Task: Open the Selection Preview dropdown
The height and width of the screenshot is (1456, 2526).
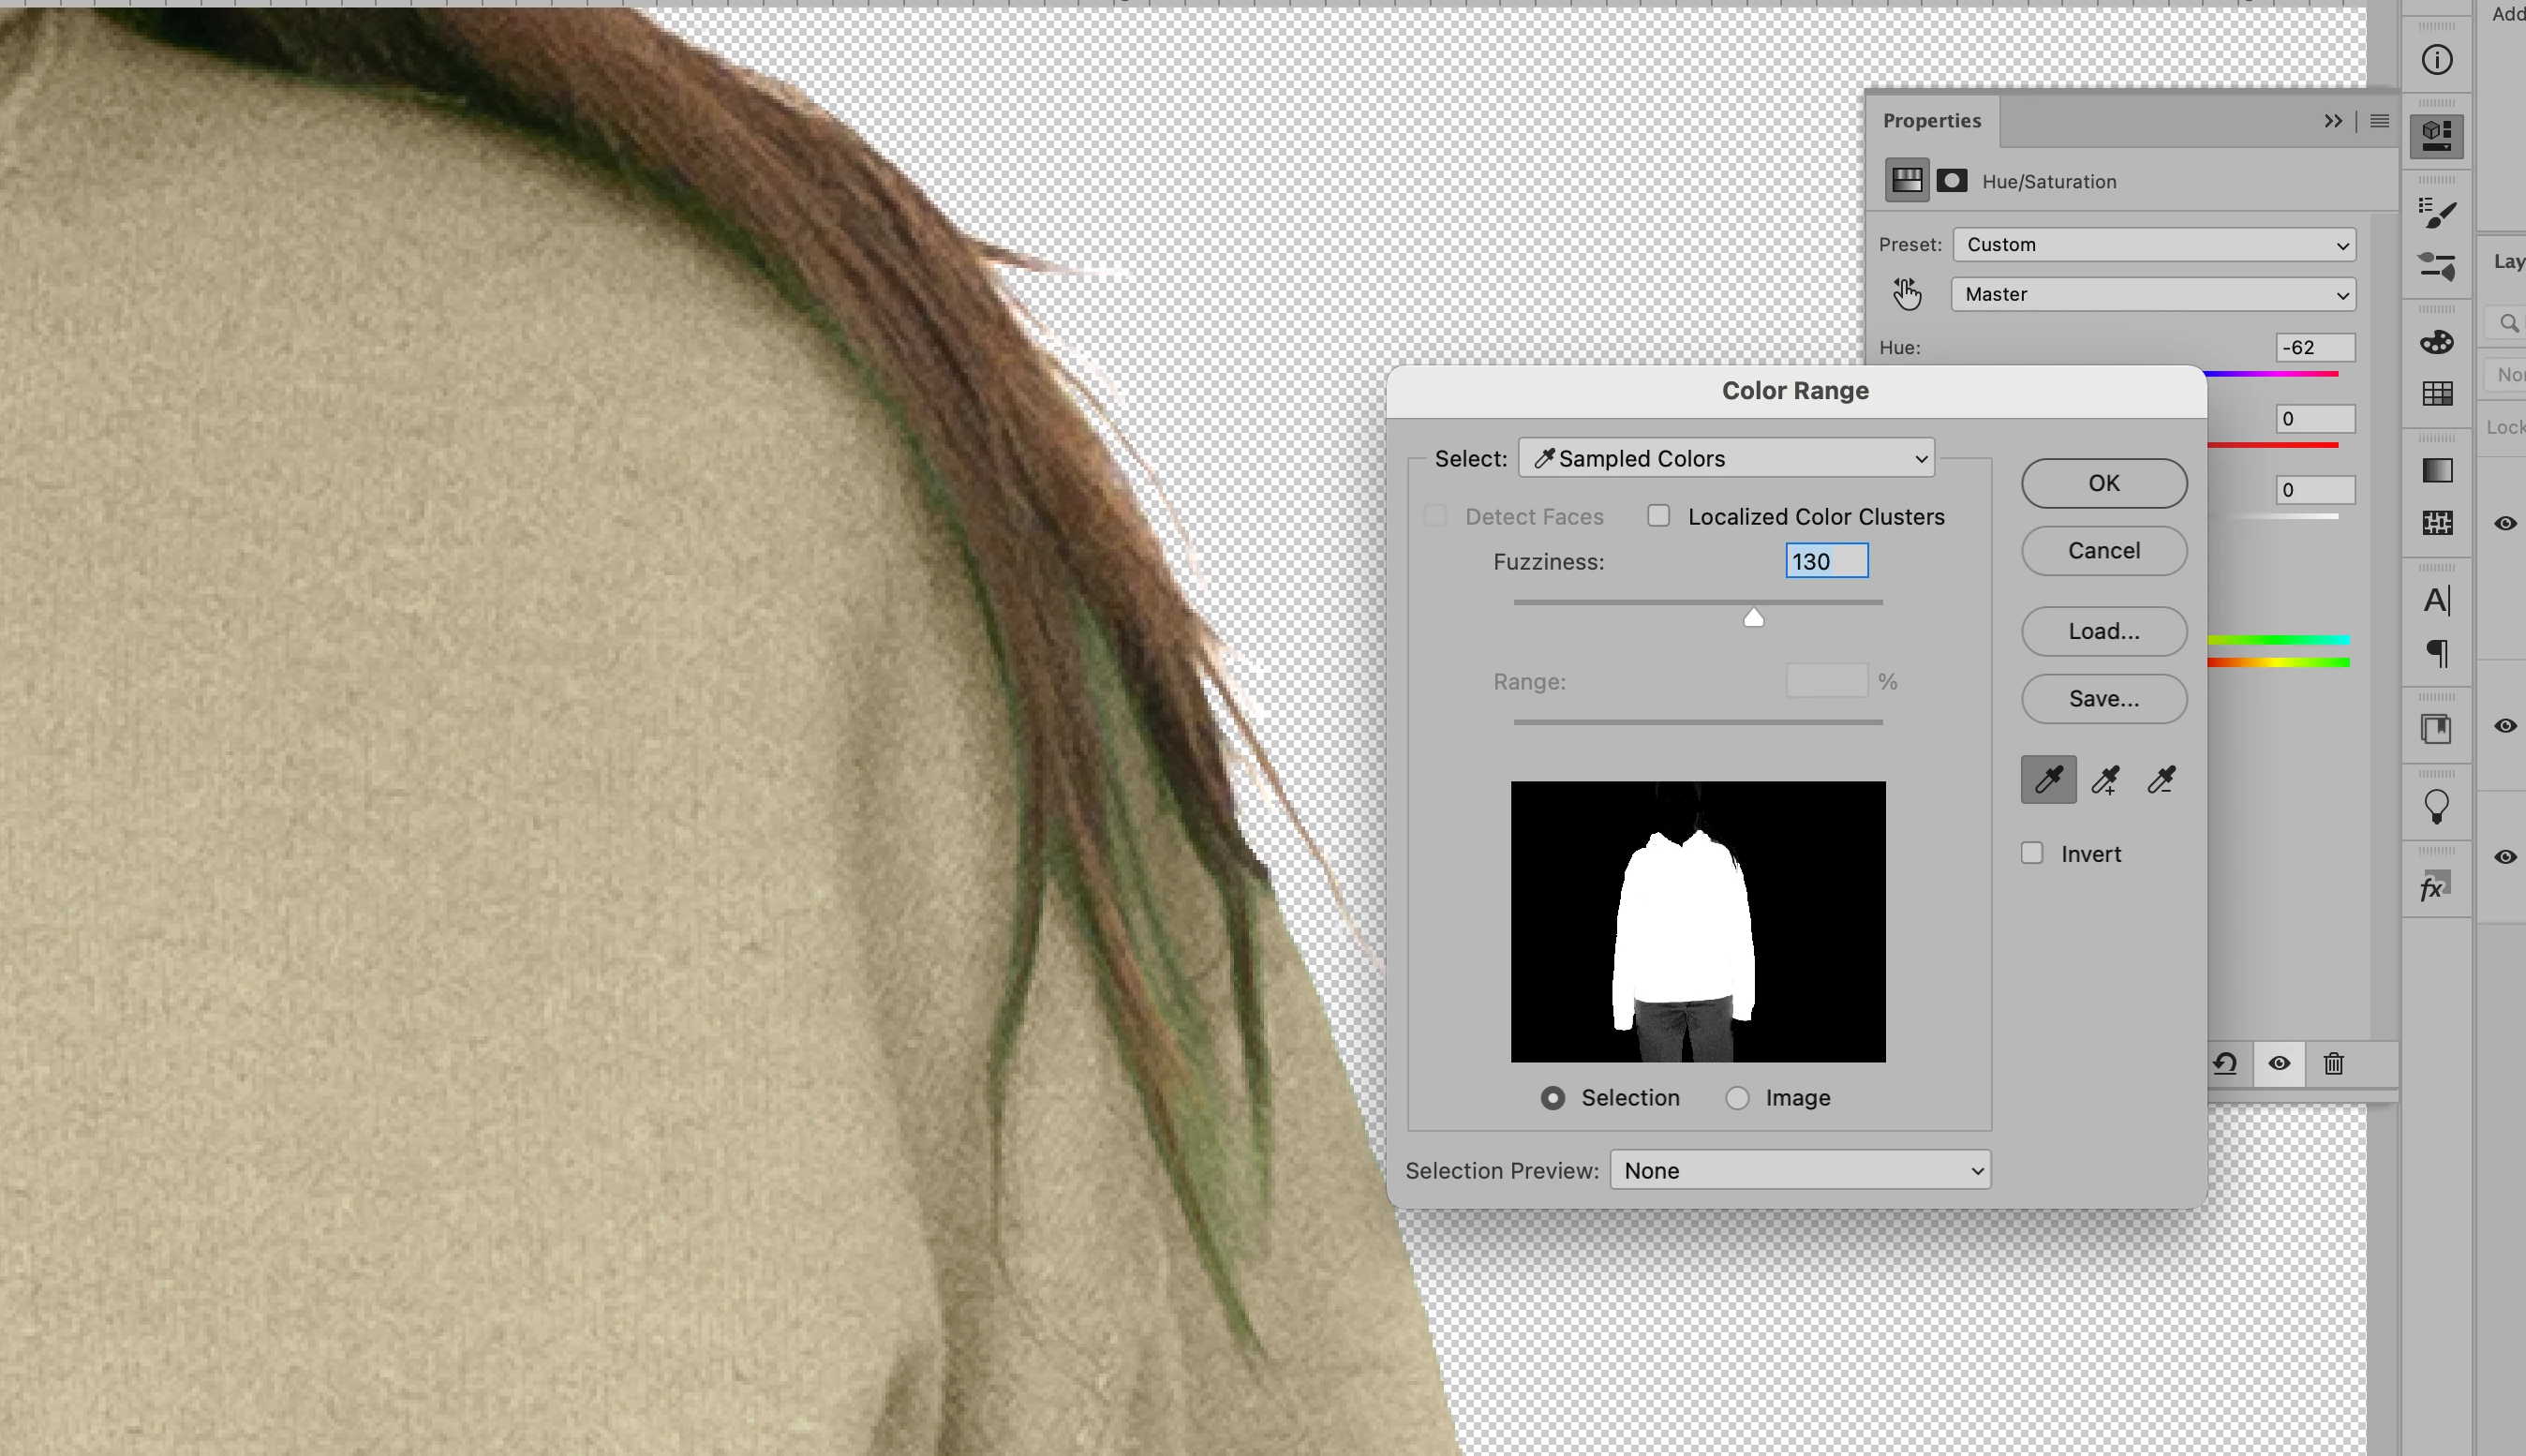Action: point(1800,1170)
